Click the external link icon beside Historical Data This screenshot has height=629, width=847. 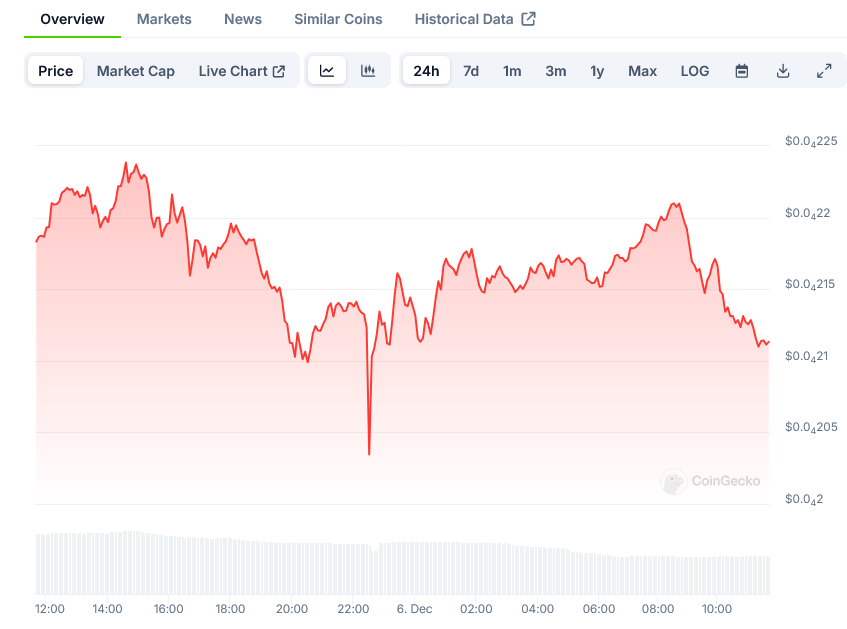(529, 19)
